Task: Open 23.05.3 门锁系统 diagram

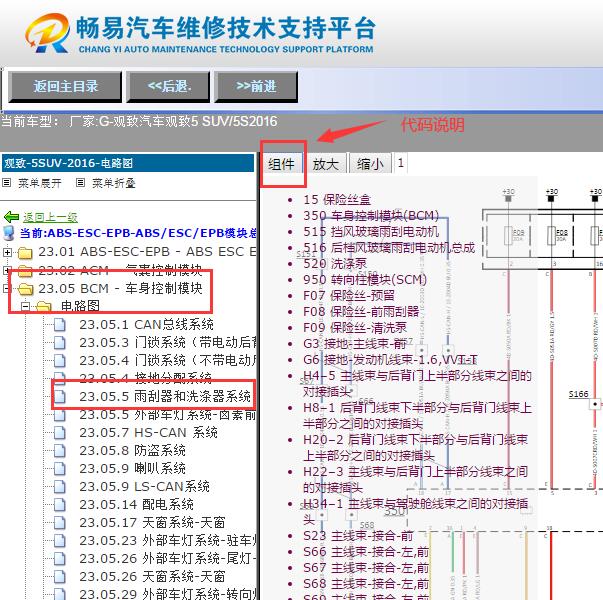Action: click(168, 342)
